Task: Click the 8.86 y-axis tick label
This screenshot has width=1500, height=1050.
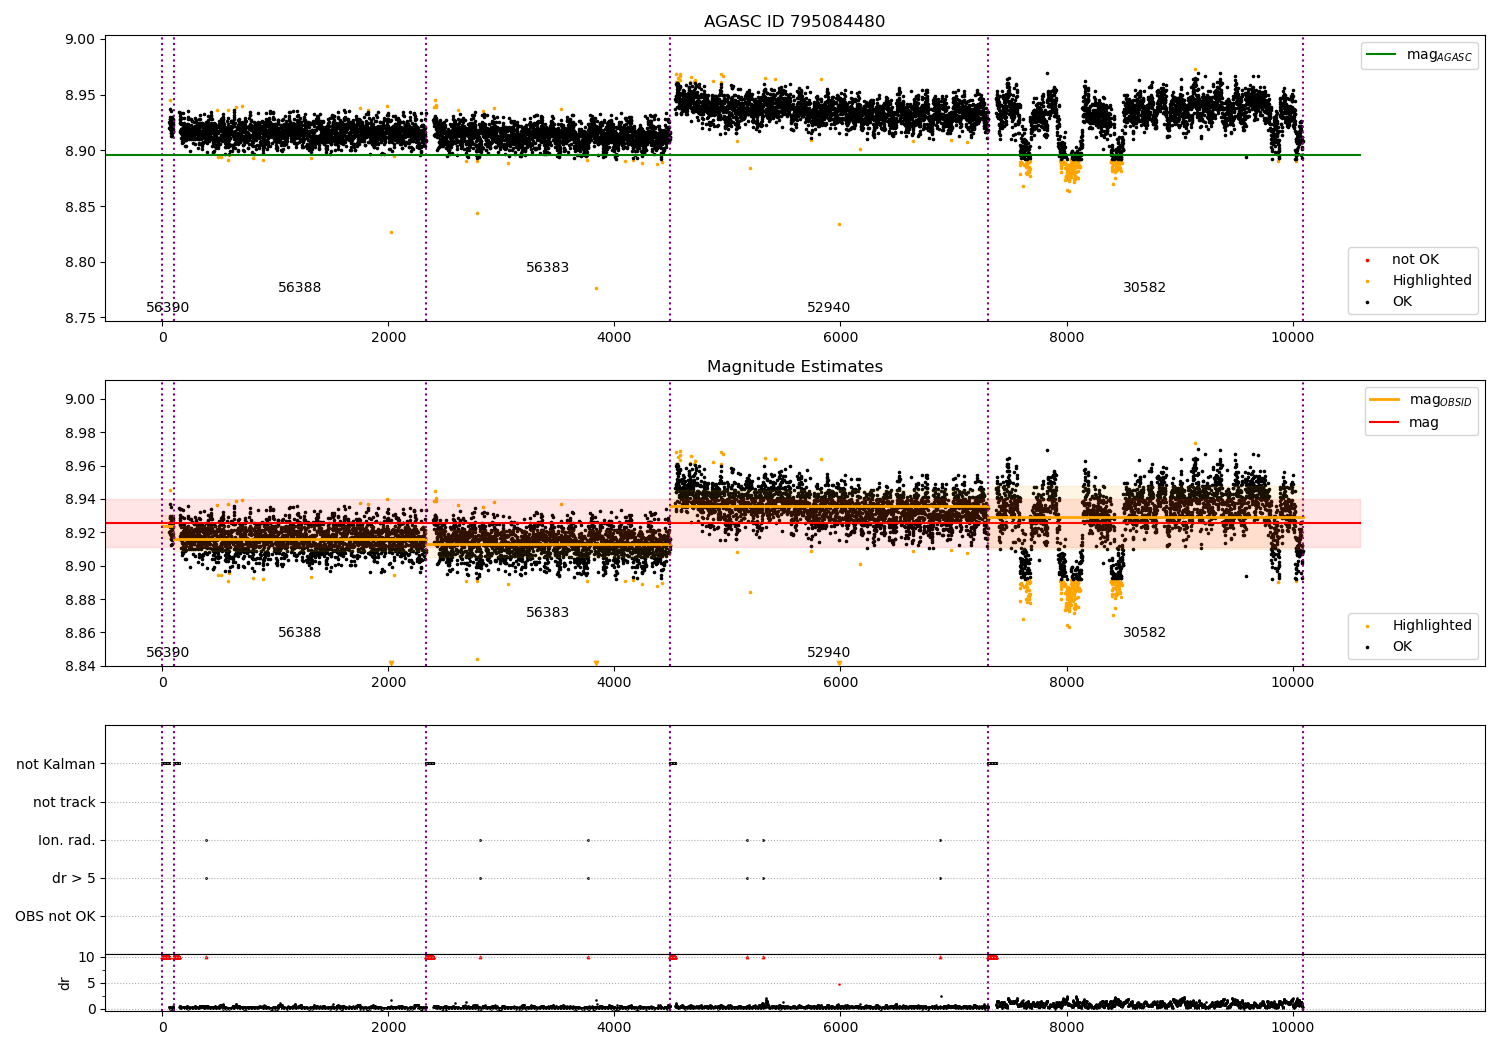Action: point(79,634)
